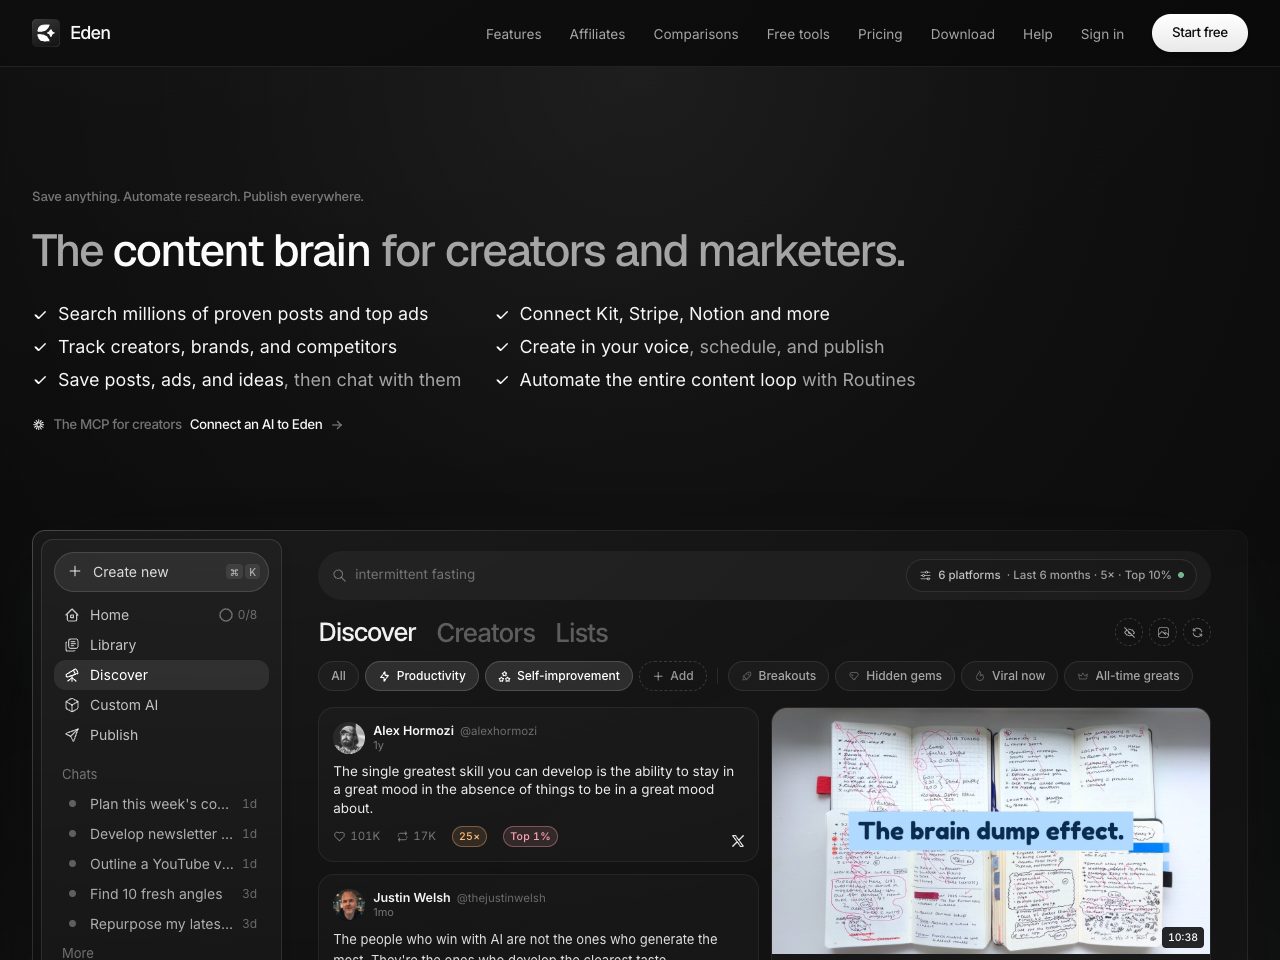
Task: Select the All topics filter chip
Action: 339,676
